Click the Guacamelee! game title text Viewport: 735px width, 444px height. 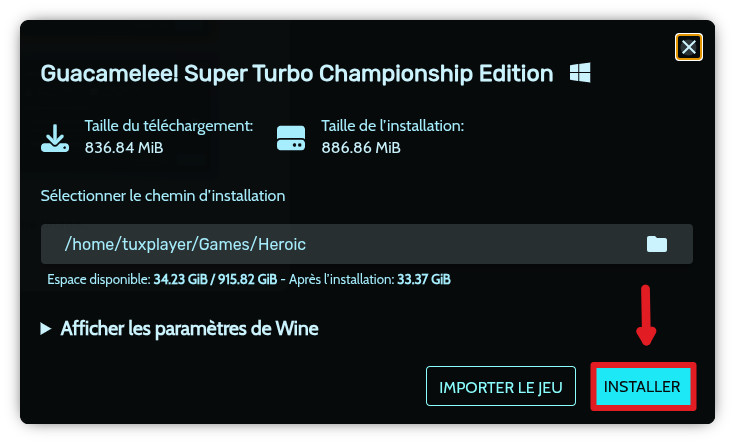296,74
